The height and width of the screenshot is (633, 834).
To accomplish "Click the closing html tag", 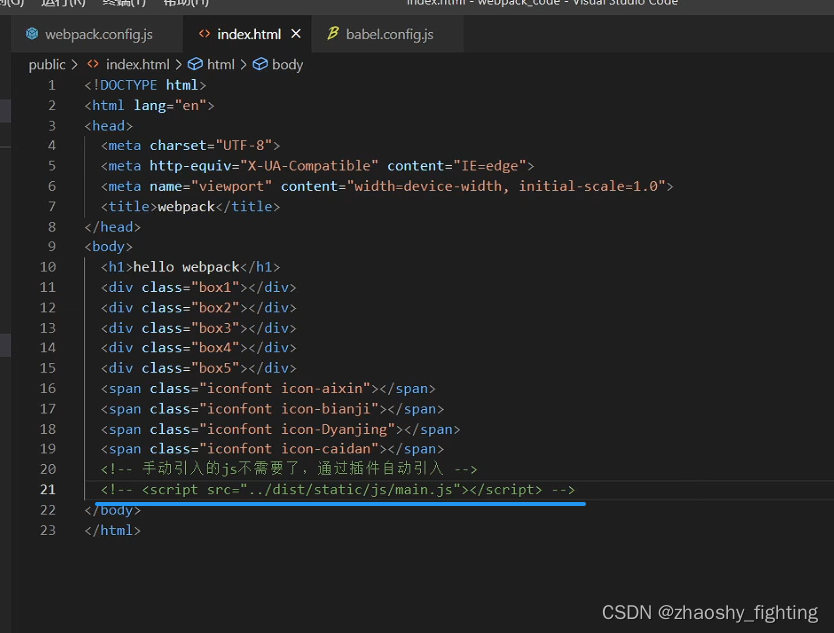I will pyautogui.click(x=113, y=530).
